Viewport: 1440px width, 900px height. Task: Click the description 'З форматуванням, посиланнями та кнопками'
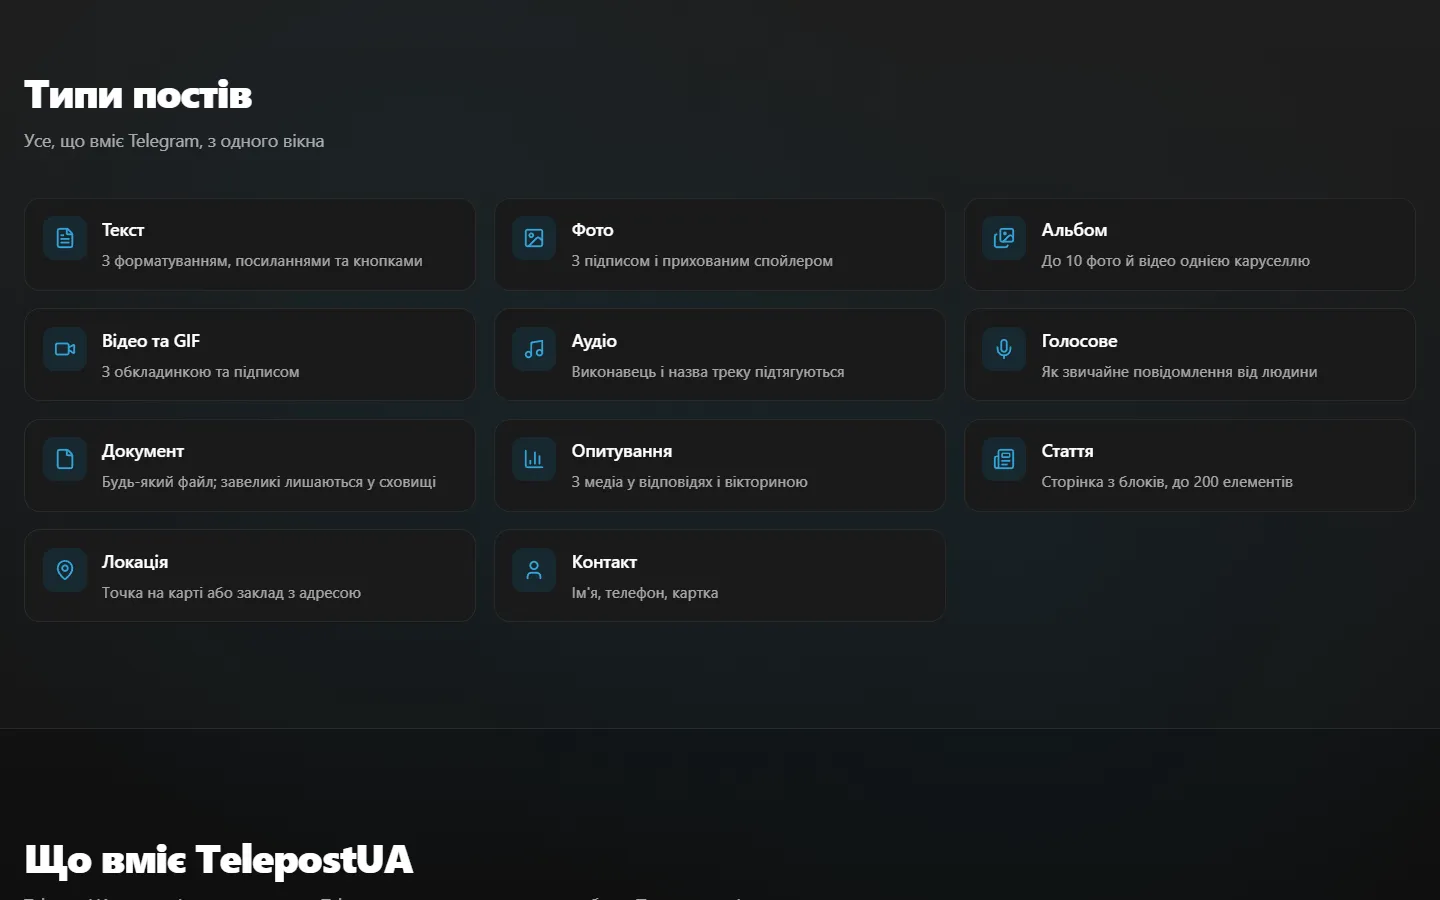[262, 261]
